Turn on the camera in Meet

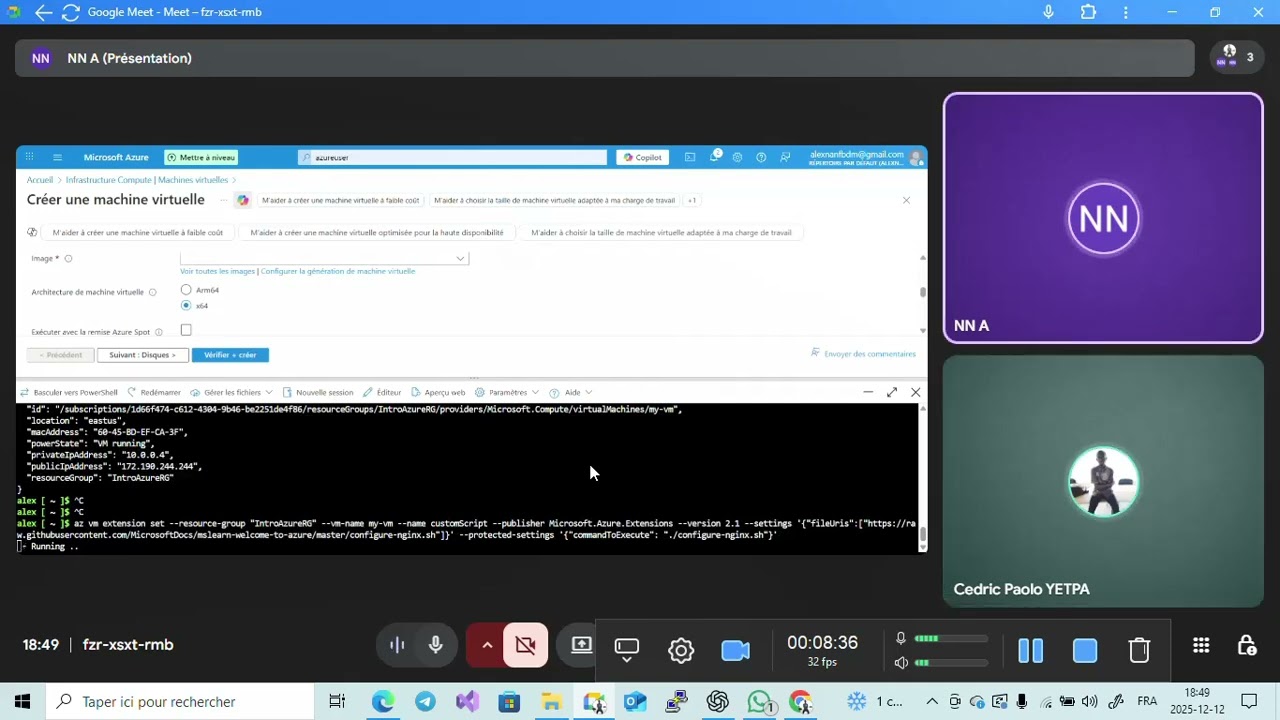525,645
